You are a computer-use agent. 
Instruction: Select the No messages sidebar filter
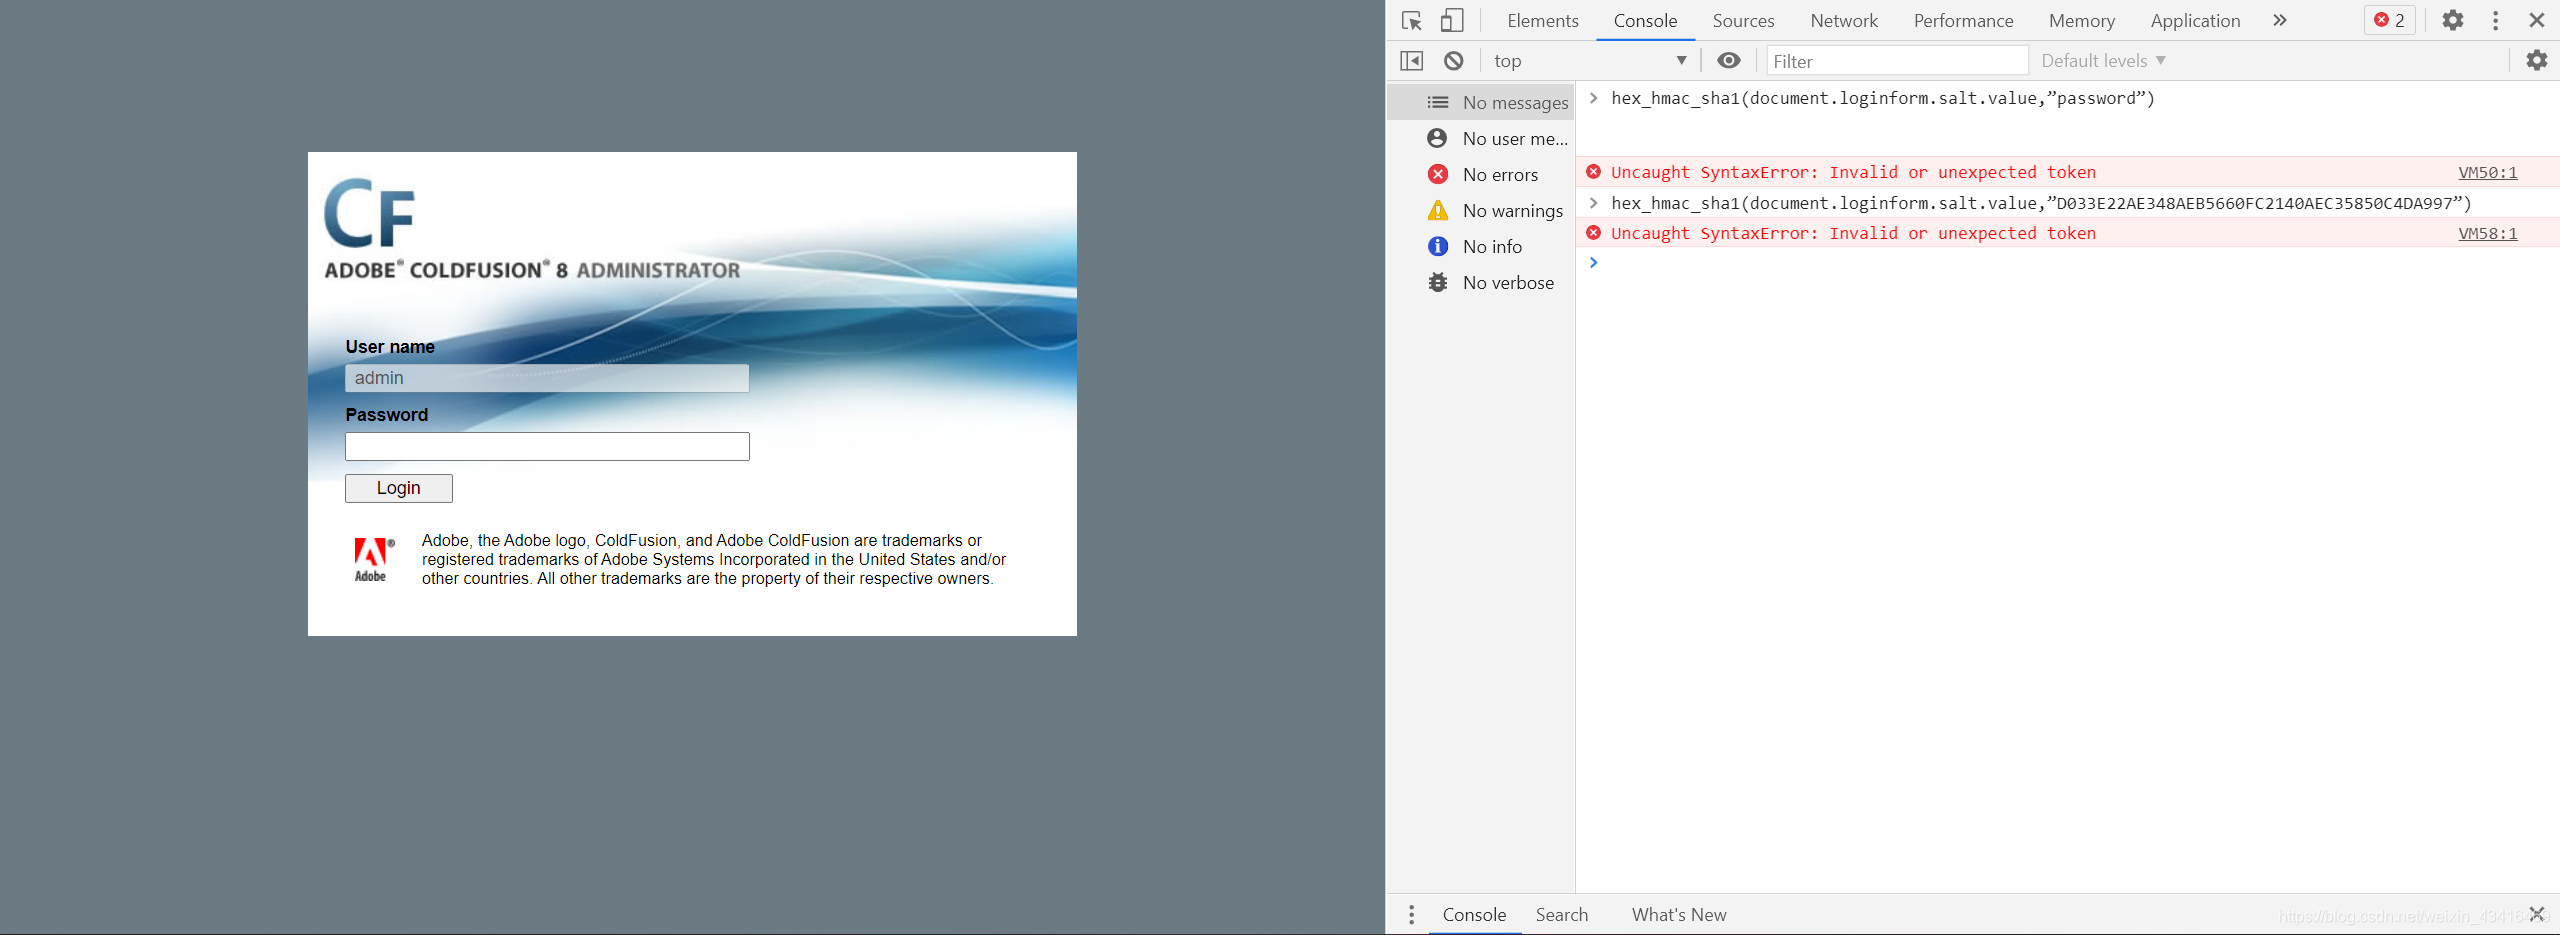point(1481,102)
